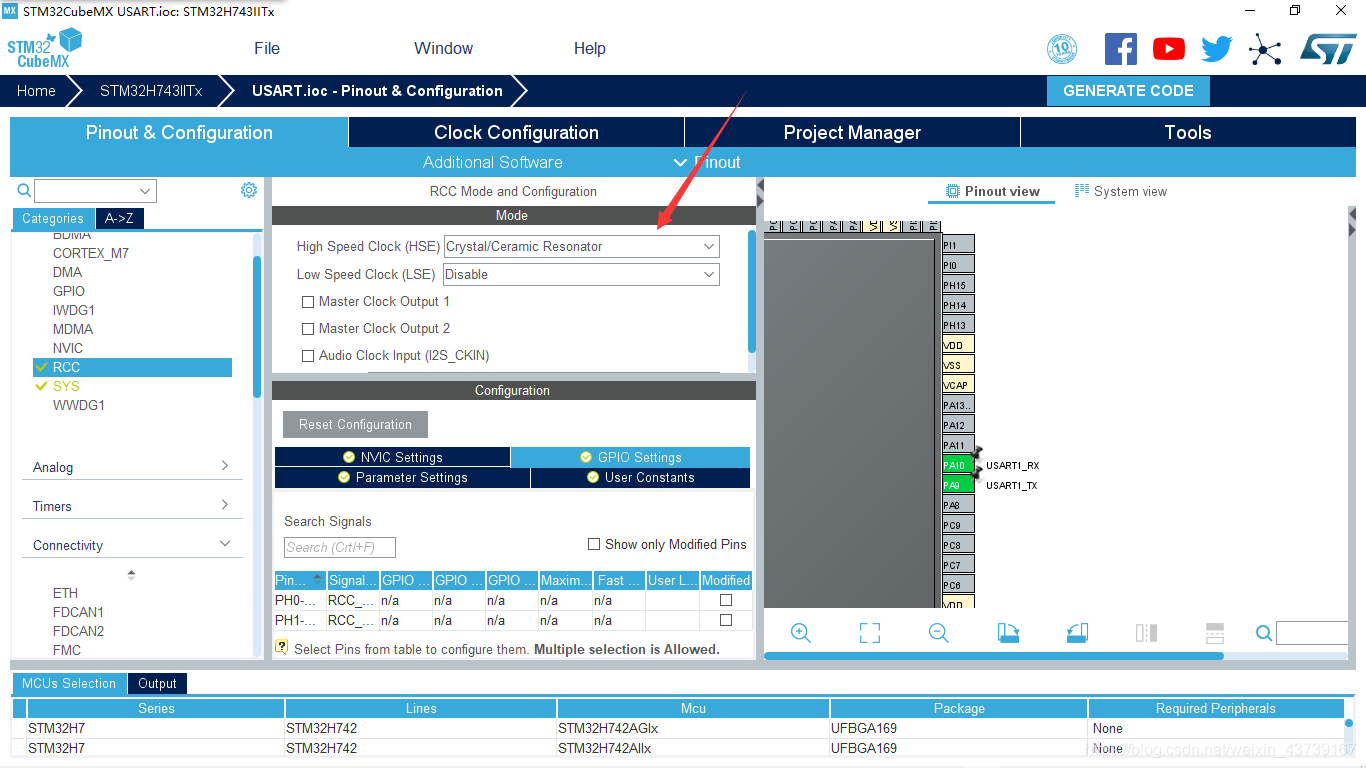Open the NVIC Settings tab
The height and width of the screenshot is (768, 1366).
[392, 457]
